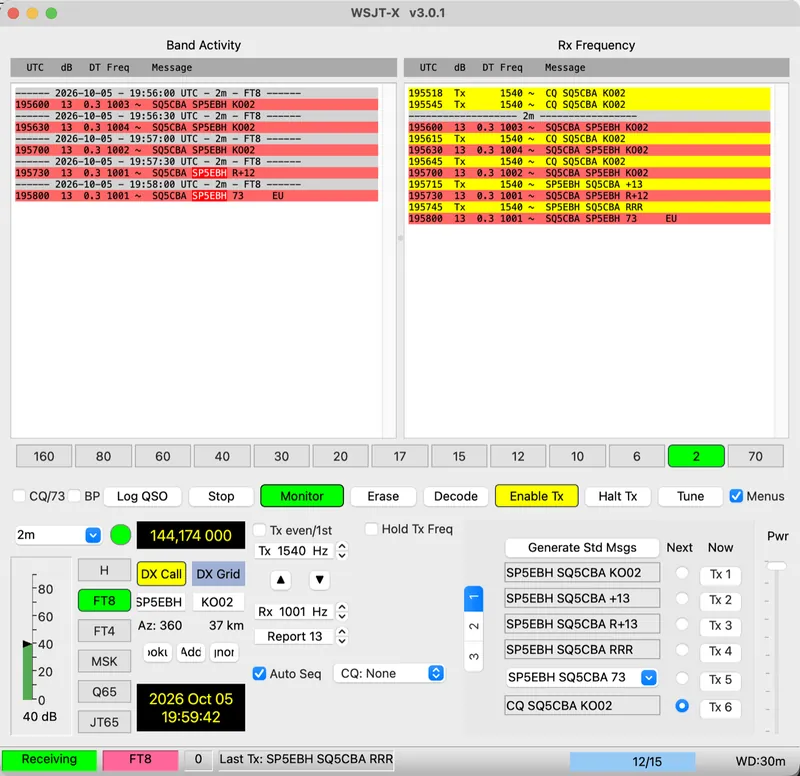Expand the Tx 5 message dropdown arrow
The image size is (800, 776).
(x=648, y=678)
